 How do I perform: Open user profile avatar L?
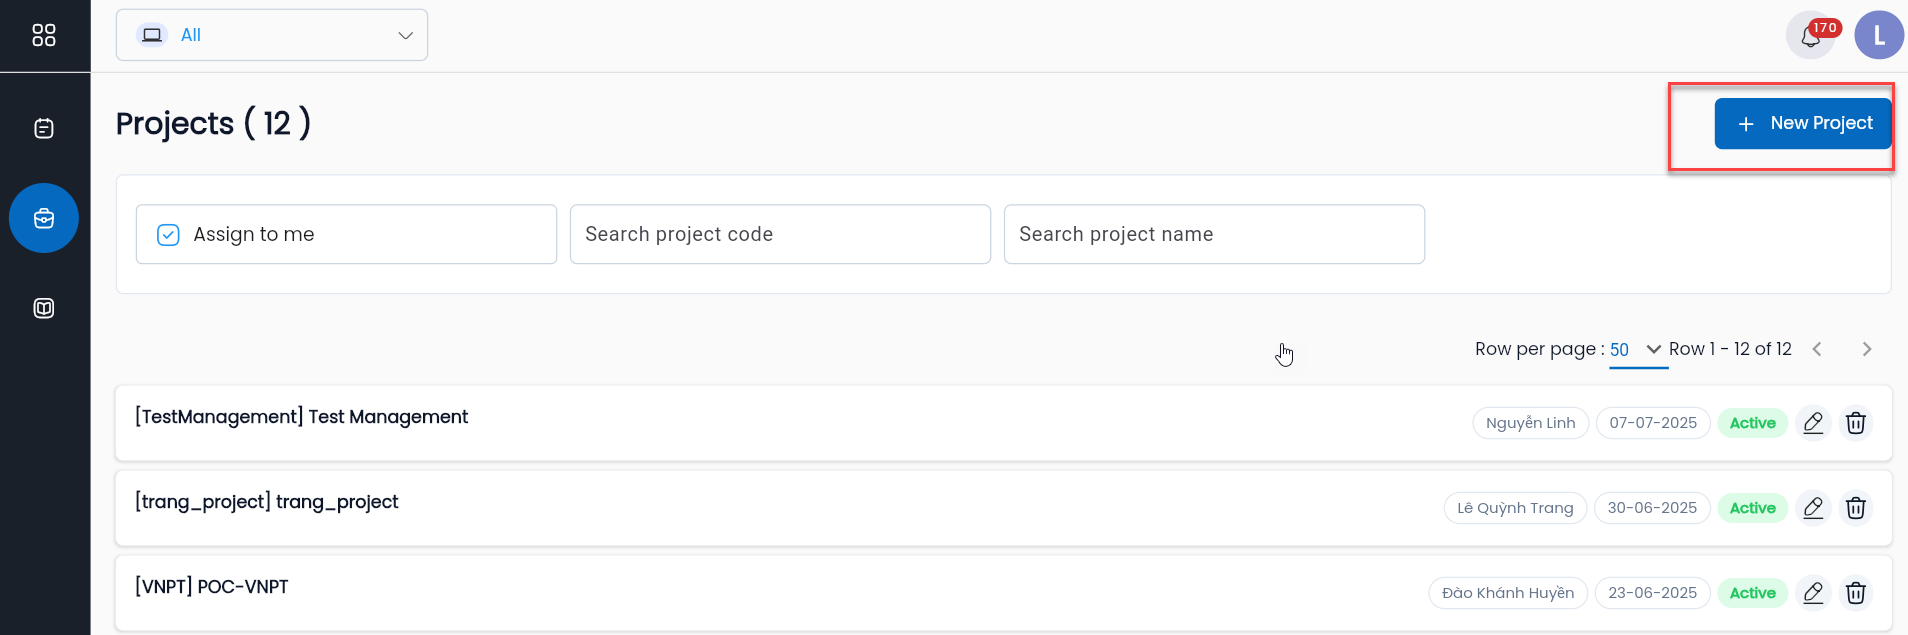click(x=1878, y=36)
